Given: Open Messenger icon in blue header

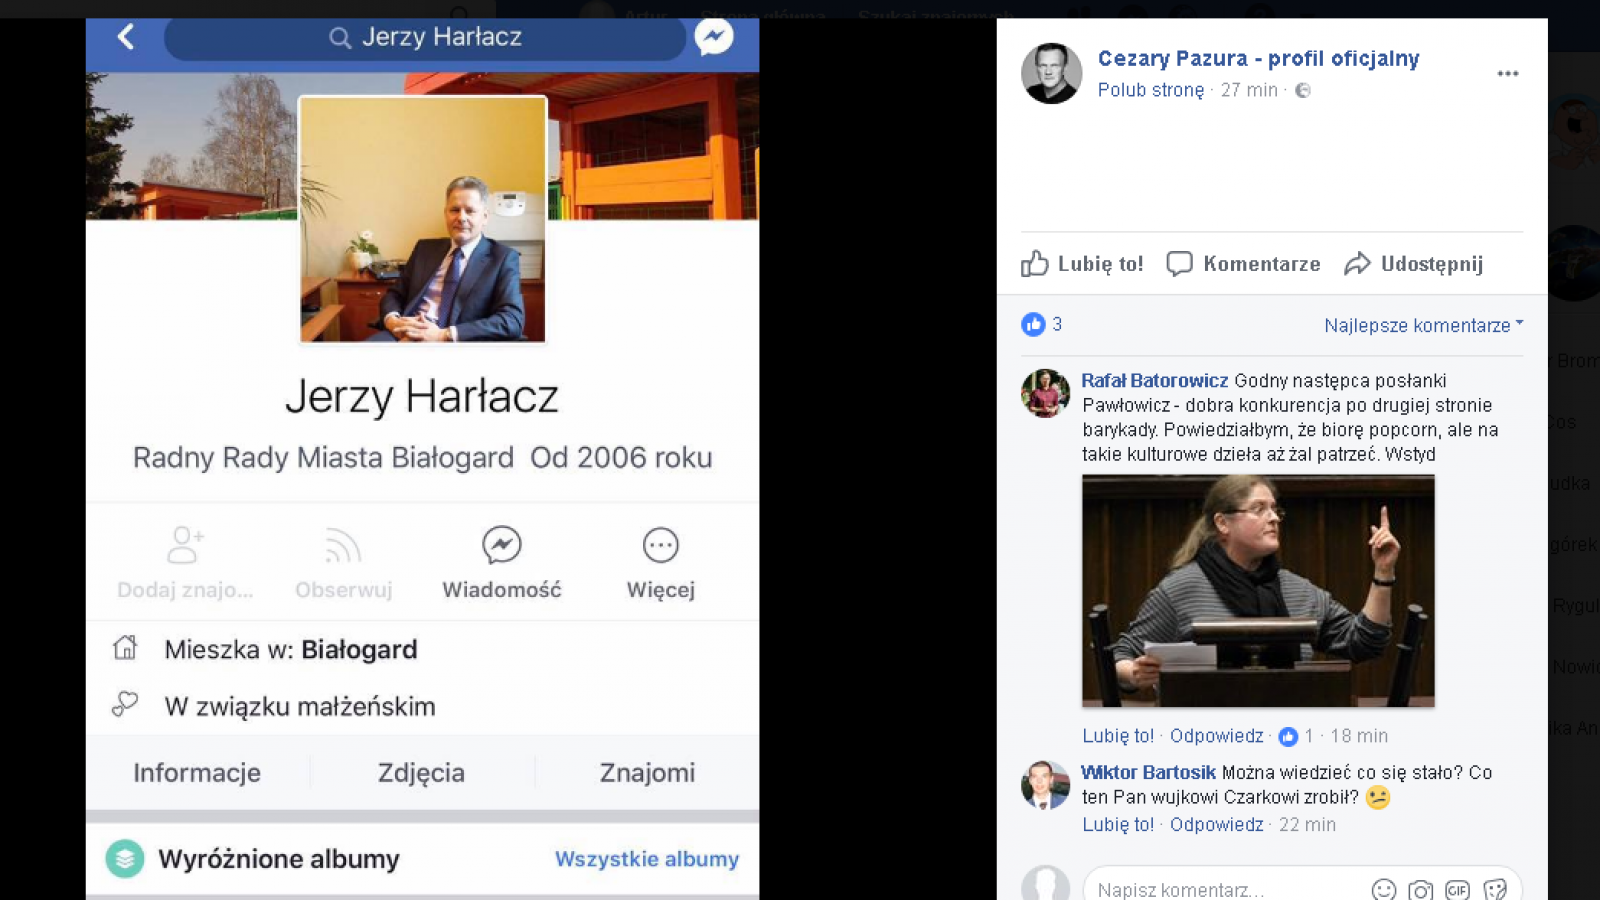Looking at the screenshot, I should pos(714,37).
